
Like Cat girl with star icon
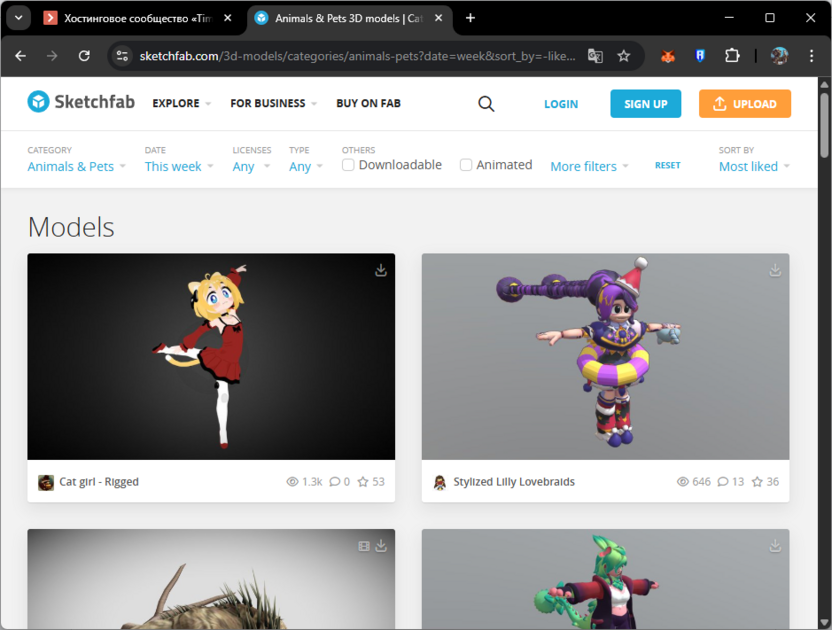pos(363,482)
